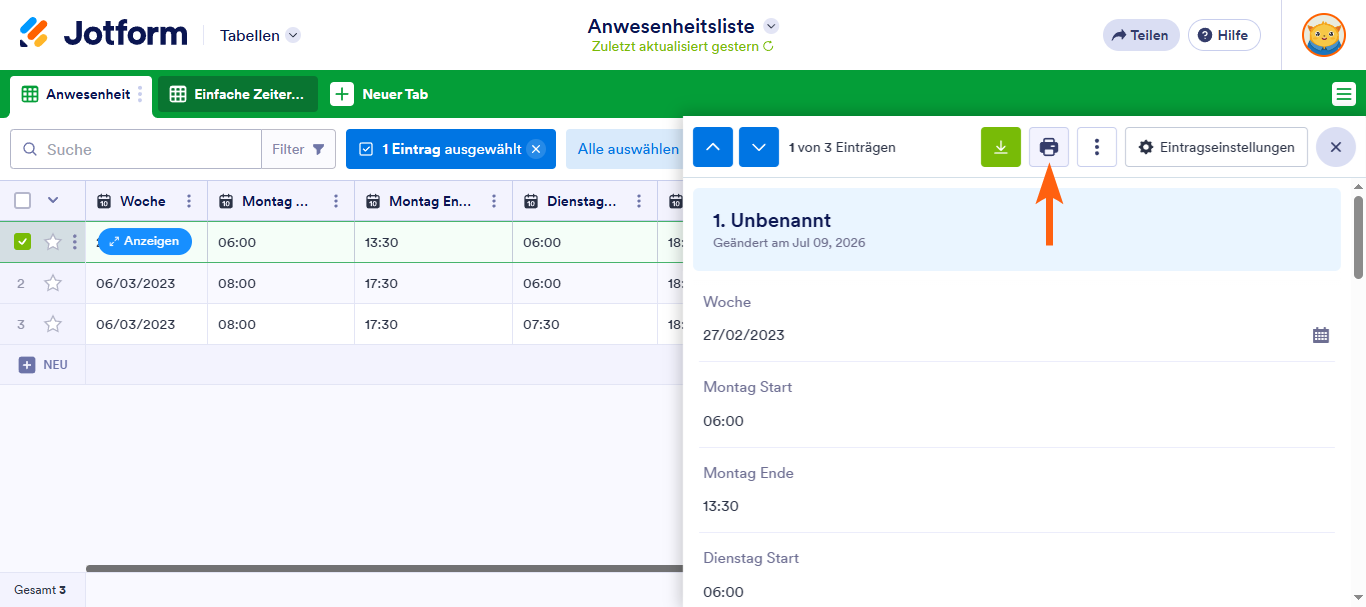Go to next entry with down arrow
1366x607 pixels.
pos(759,147)
